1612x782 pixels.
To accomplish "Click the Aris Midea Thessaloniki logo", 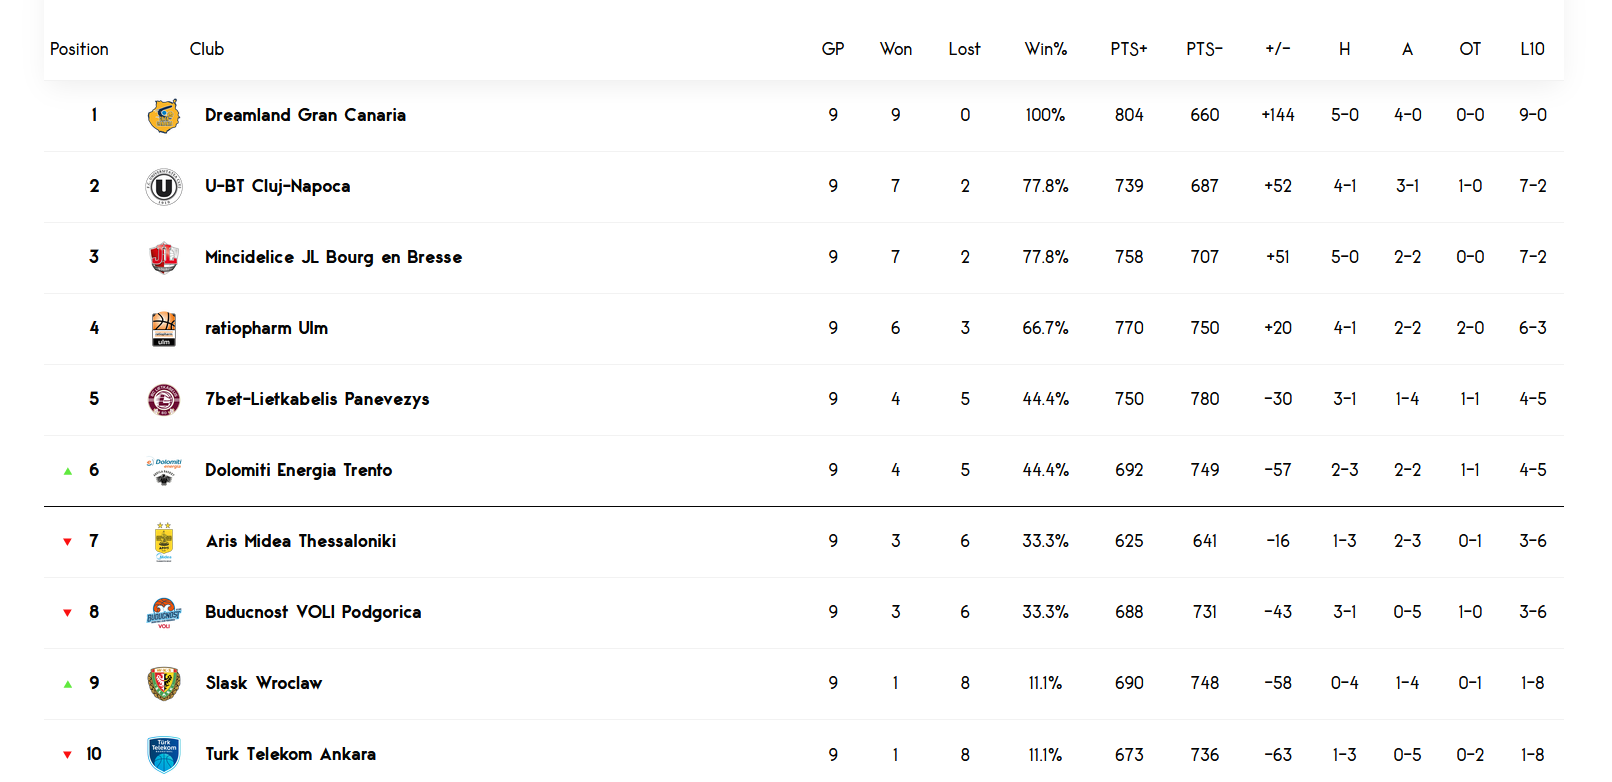I will (x=164, y=542).
